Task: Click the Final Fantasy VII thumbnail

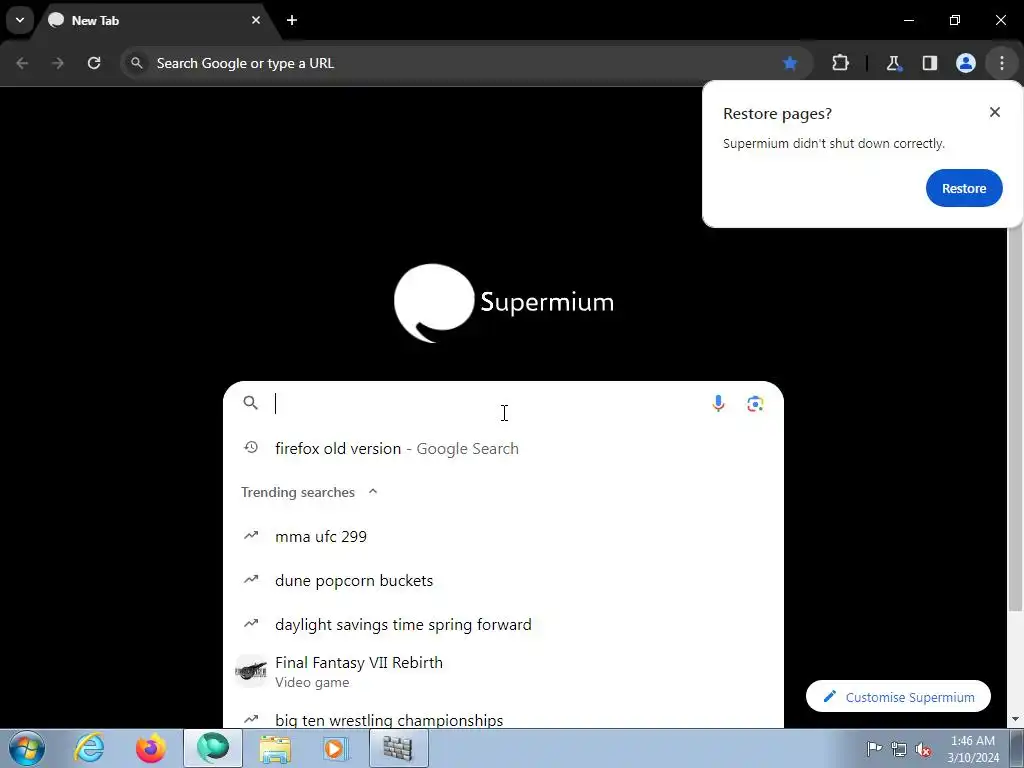Action: pyautogui.click(x=251, y=671)
